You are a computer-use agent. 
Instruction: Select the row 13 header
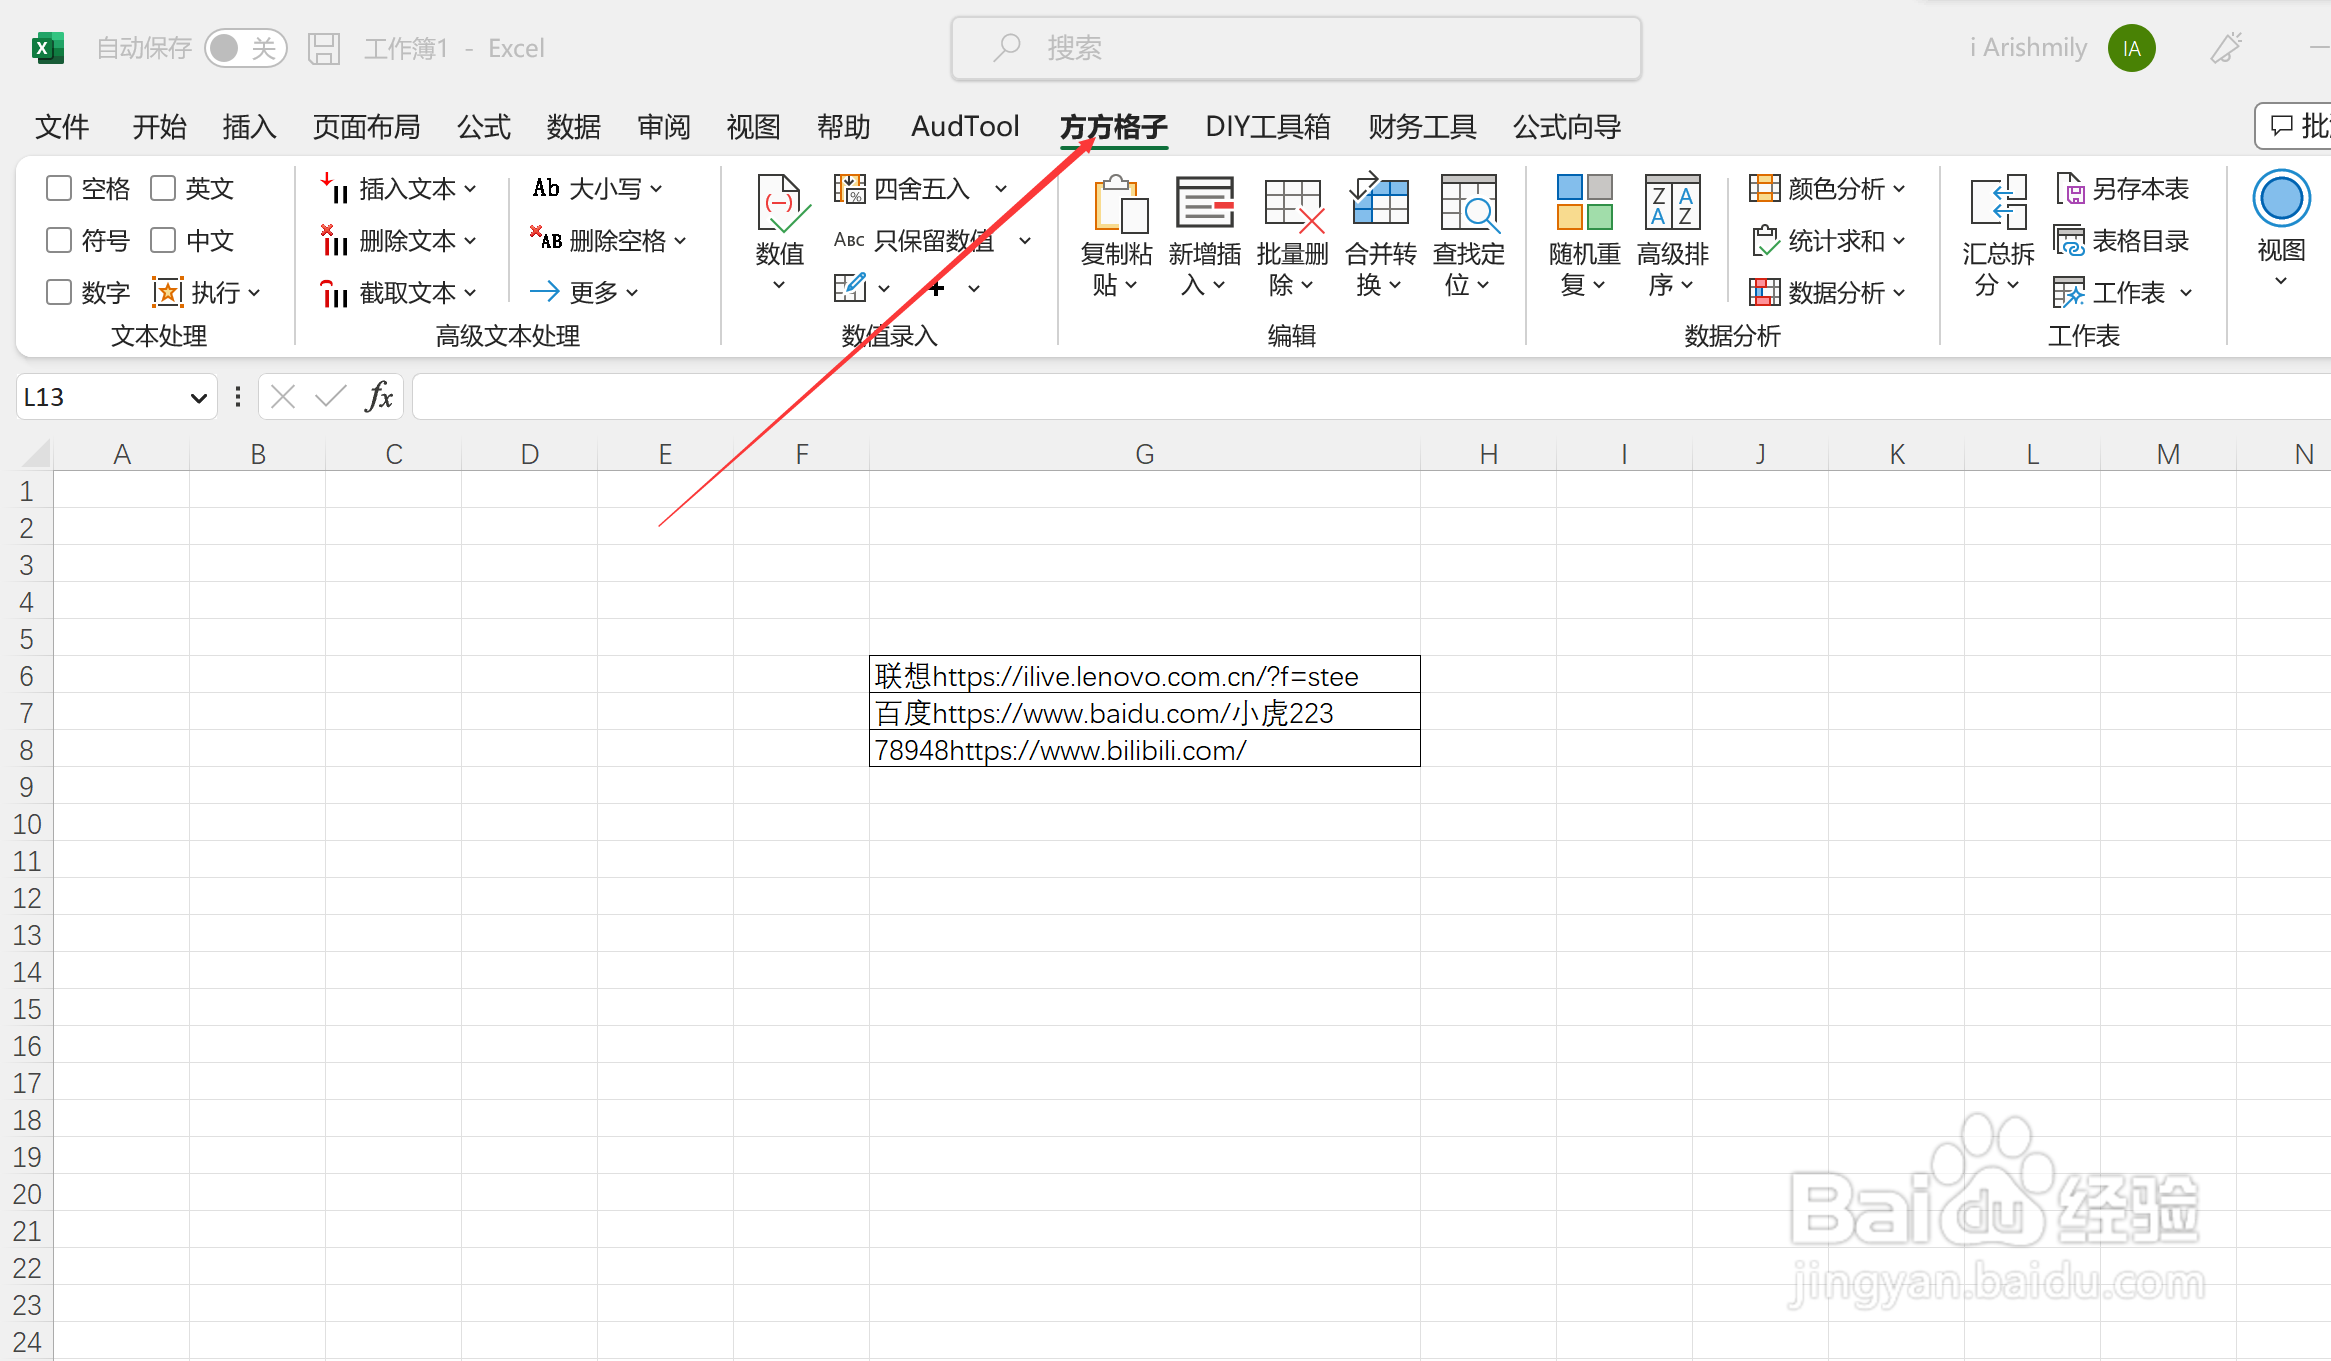pyautogui.click(x=27, y=935)
